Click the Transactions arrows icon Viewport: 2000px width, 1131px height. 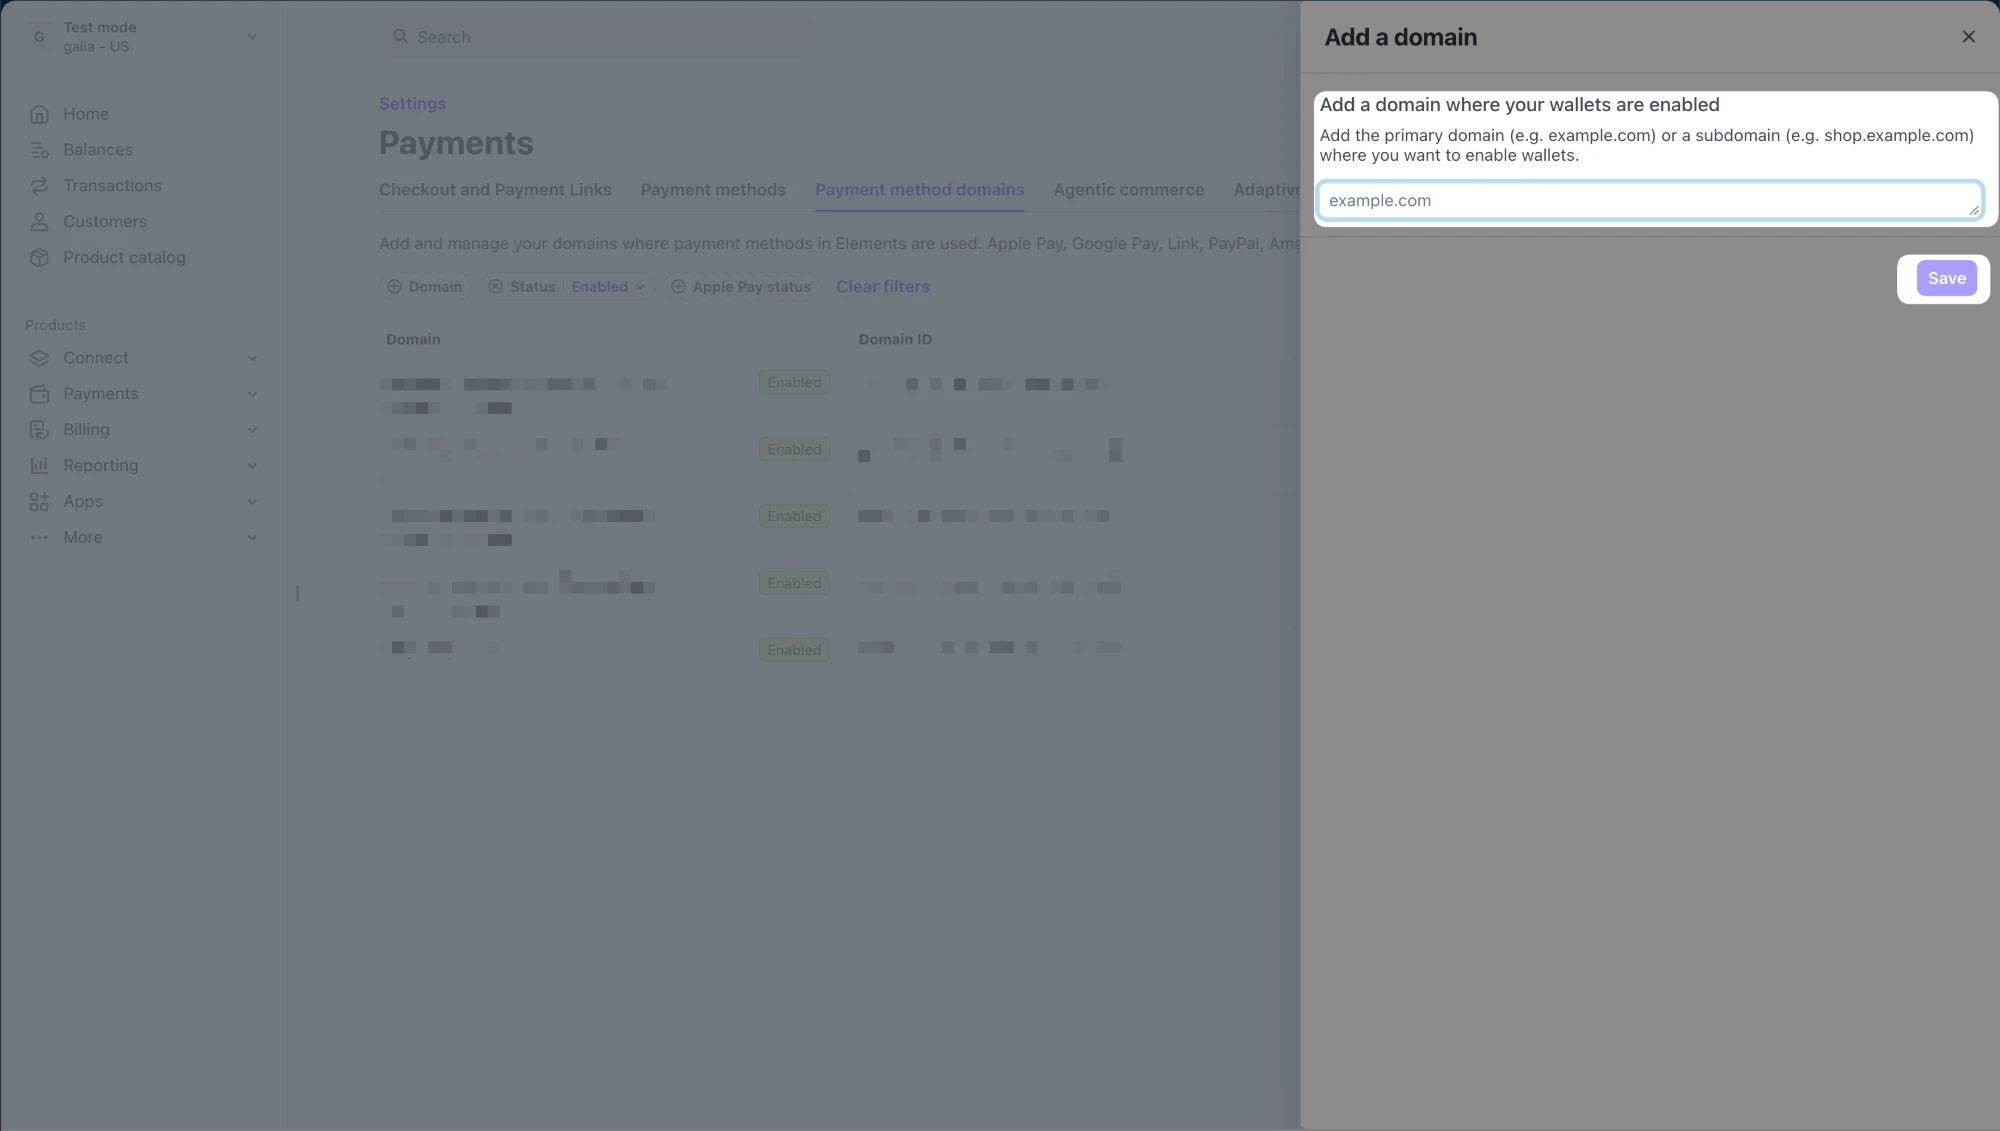39,186
